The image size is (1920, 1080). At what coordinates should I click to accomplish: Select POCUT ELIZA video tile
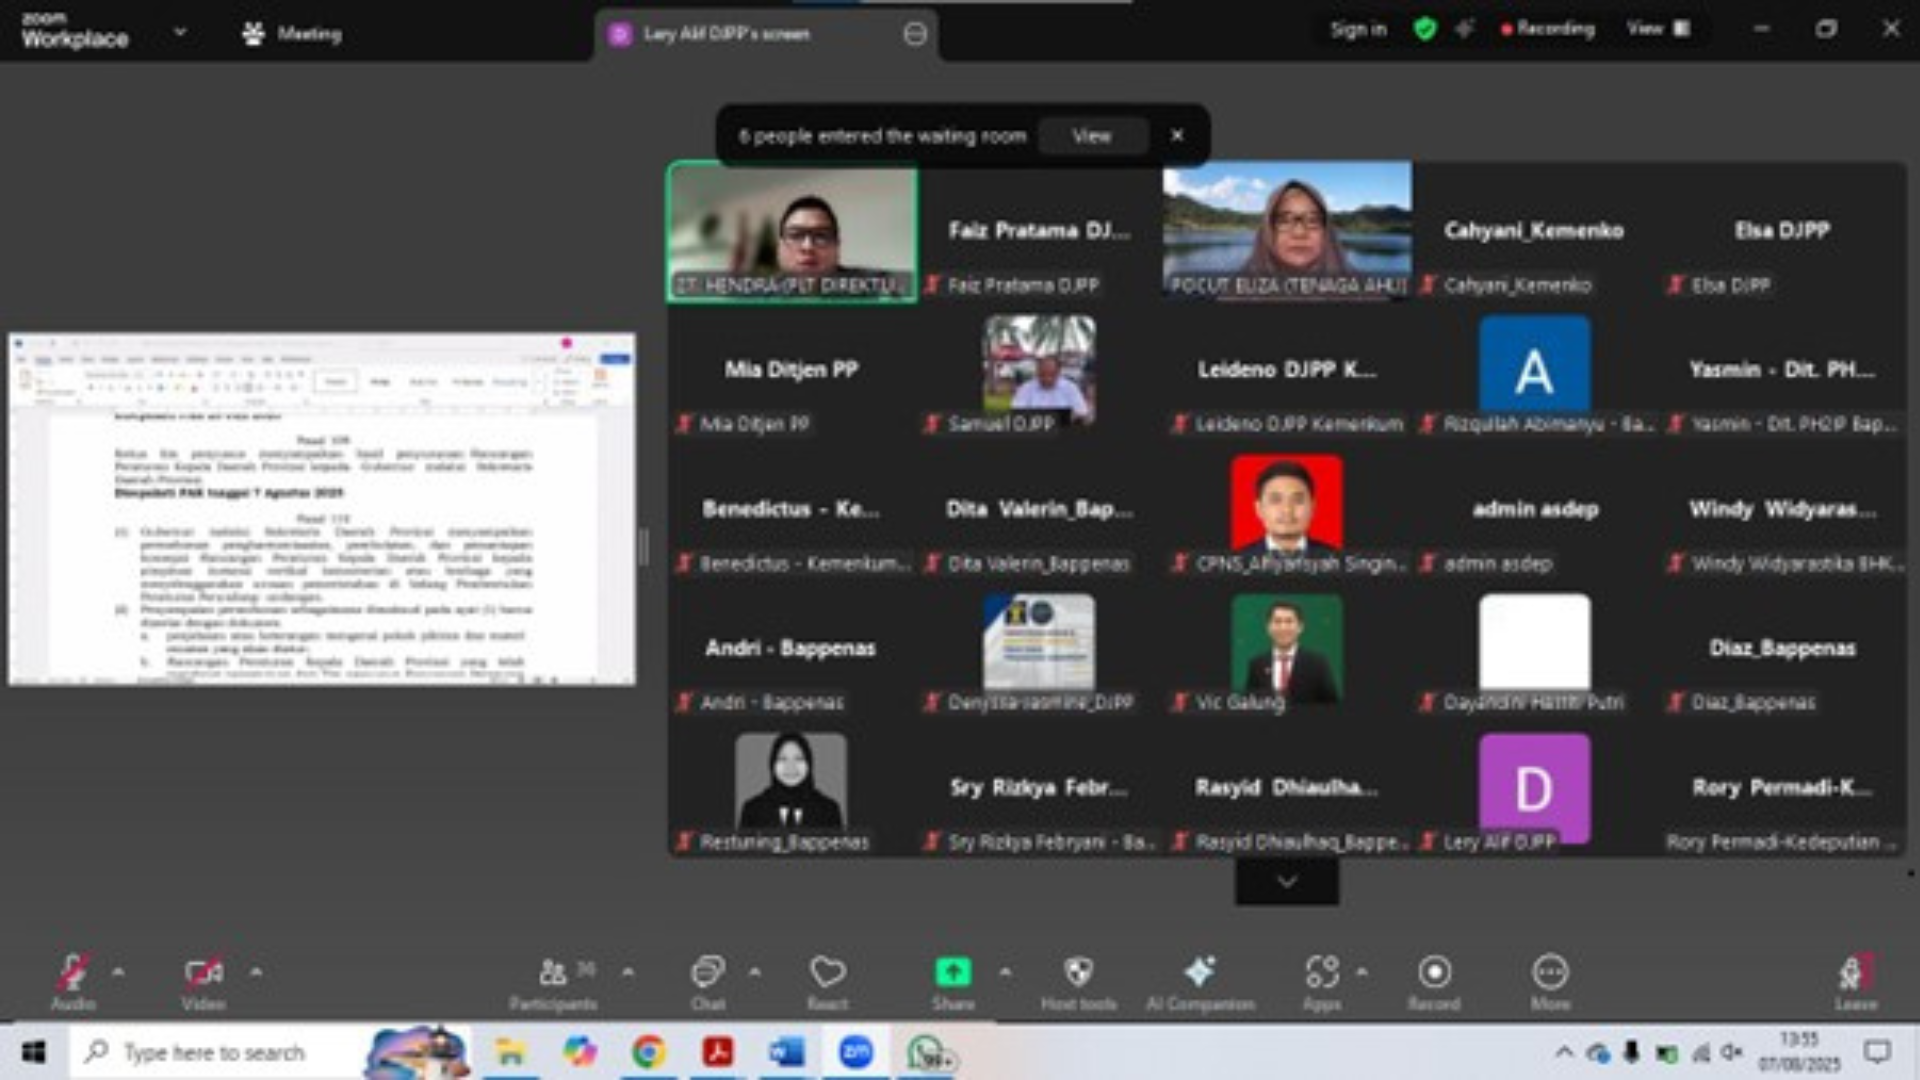click(1287, 231)
